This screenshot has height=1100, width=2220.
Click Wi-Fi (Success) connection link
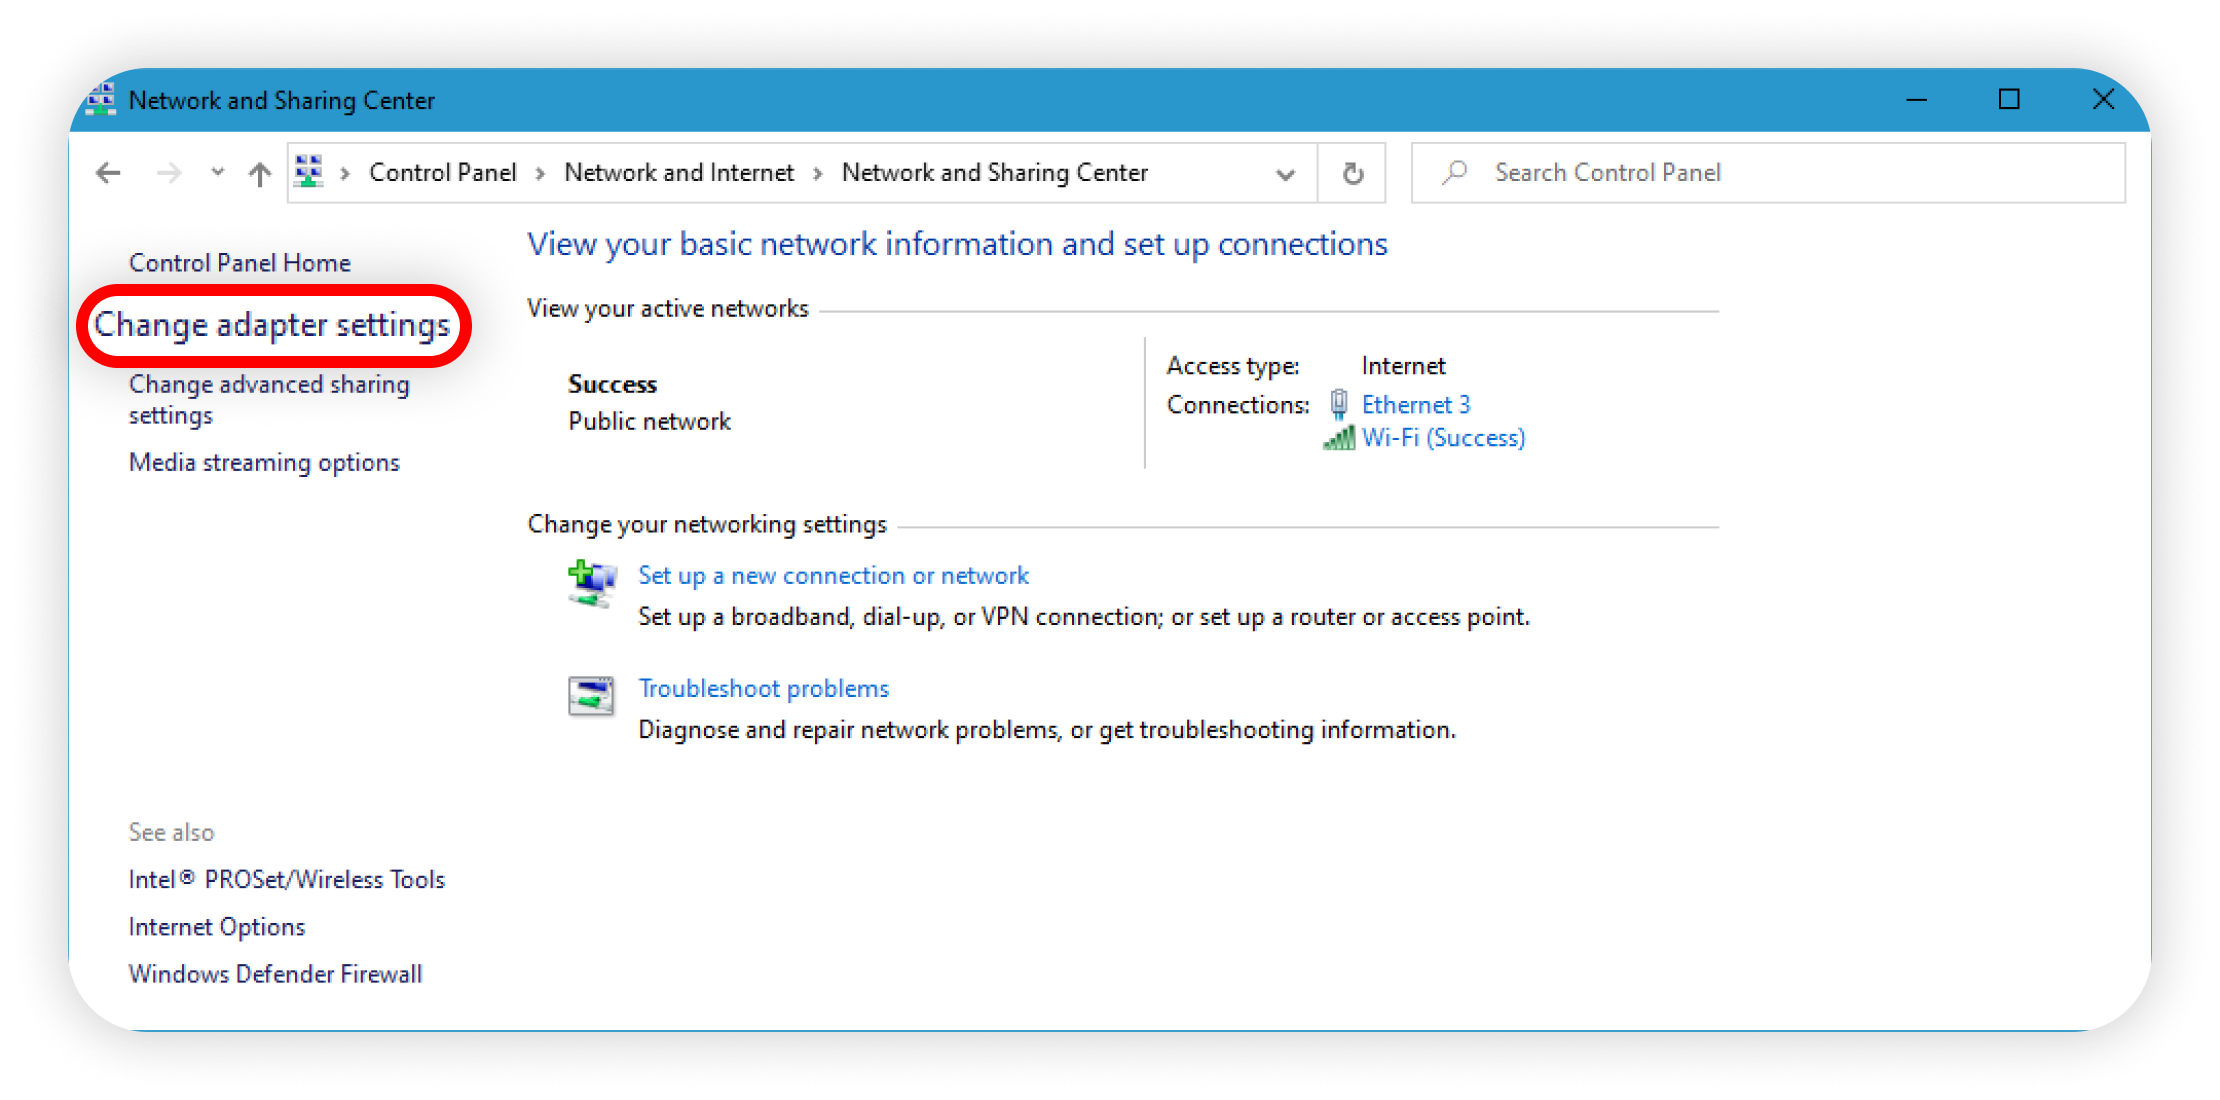(1443, 438)
